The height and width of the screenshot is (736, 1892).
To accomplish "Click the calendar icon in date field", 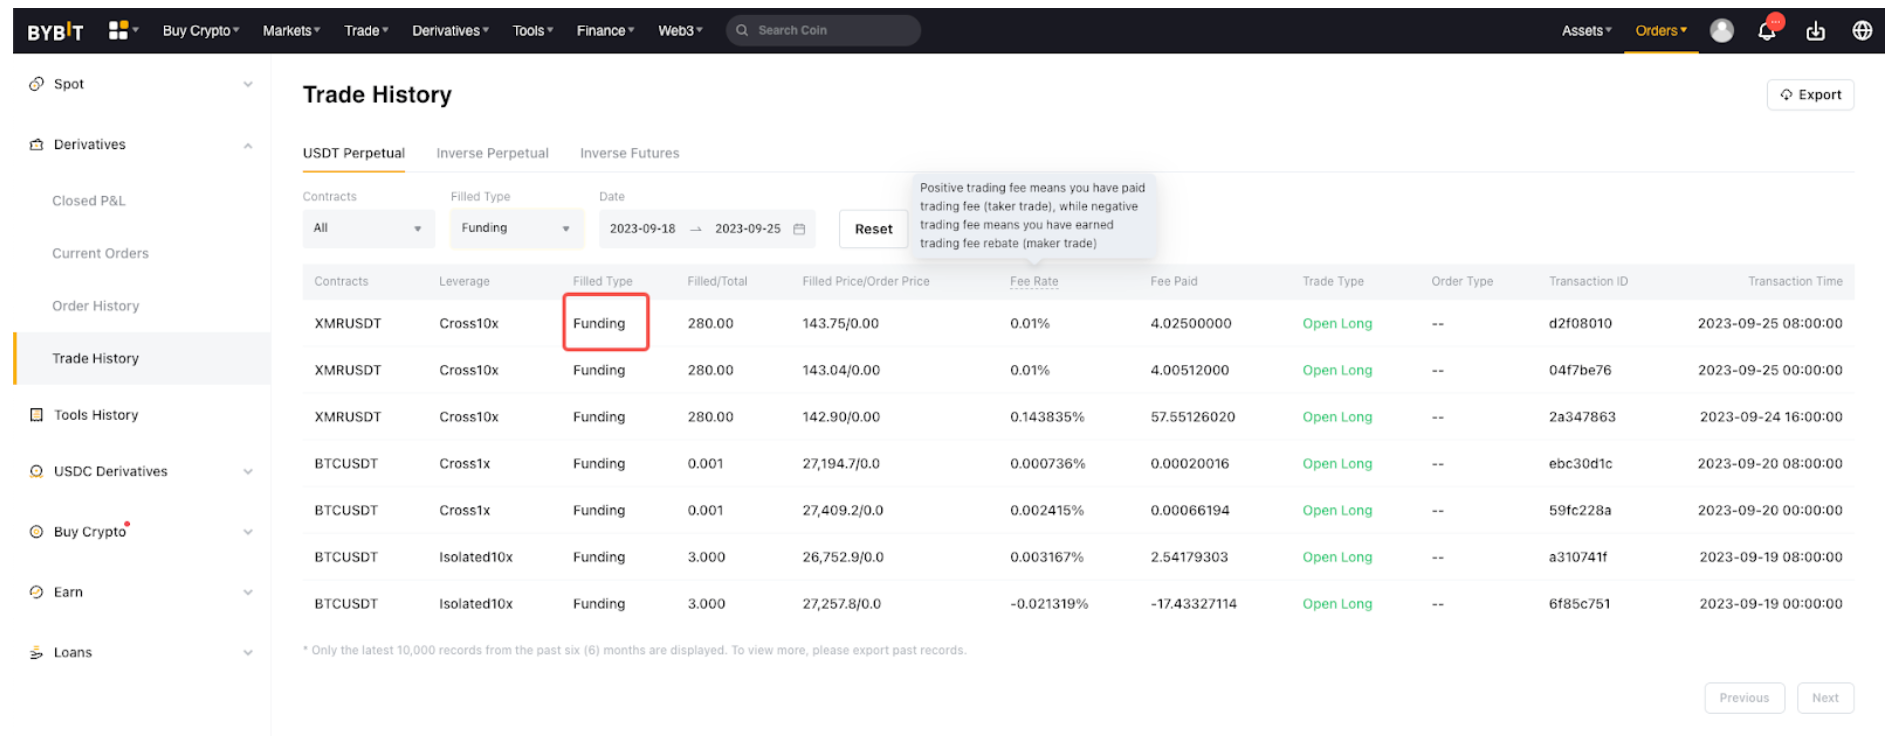I will coord(799,229).
